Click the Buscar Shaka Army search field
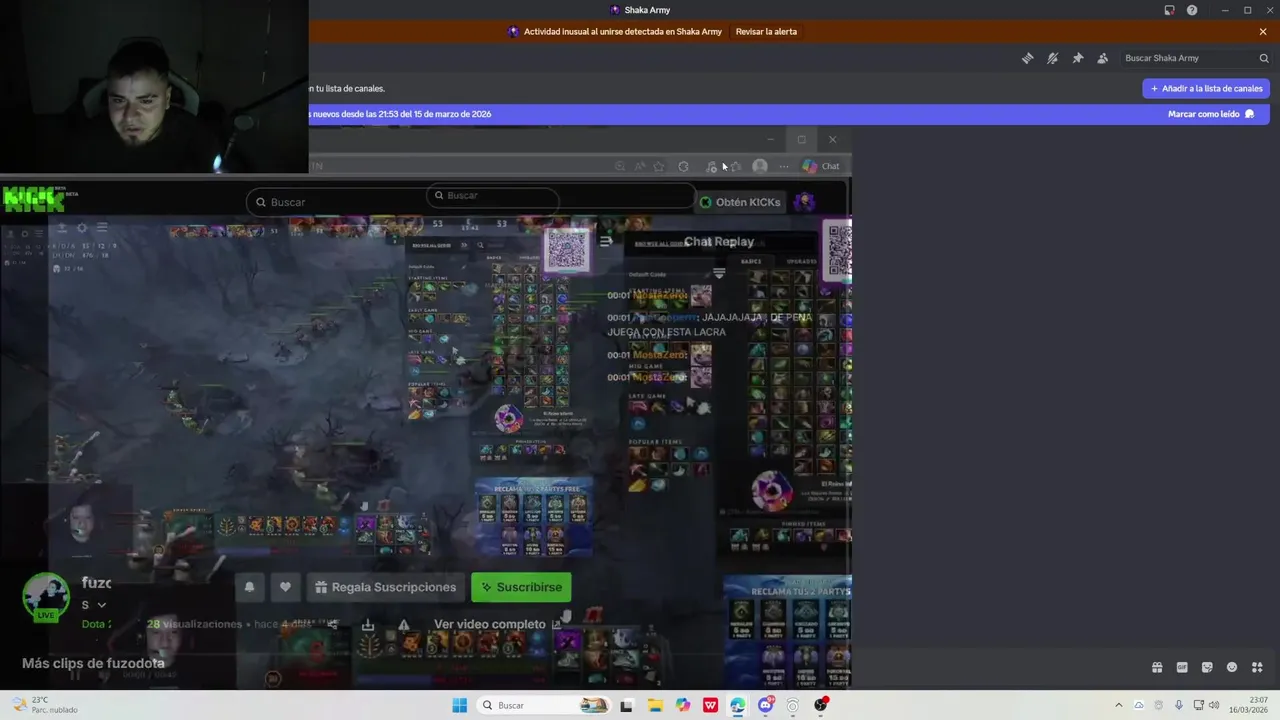1280x720 pixels. (1196, 58)
